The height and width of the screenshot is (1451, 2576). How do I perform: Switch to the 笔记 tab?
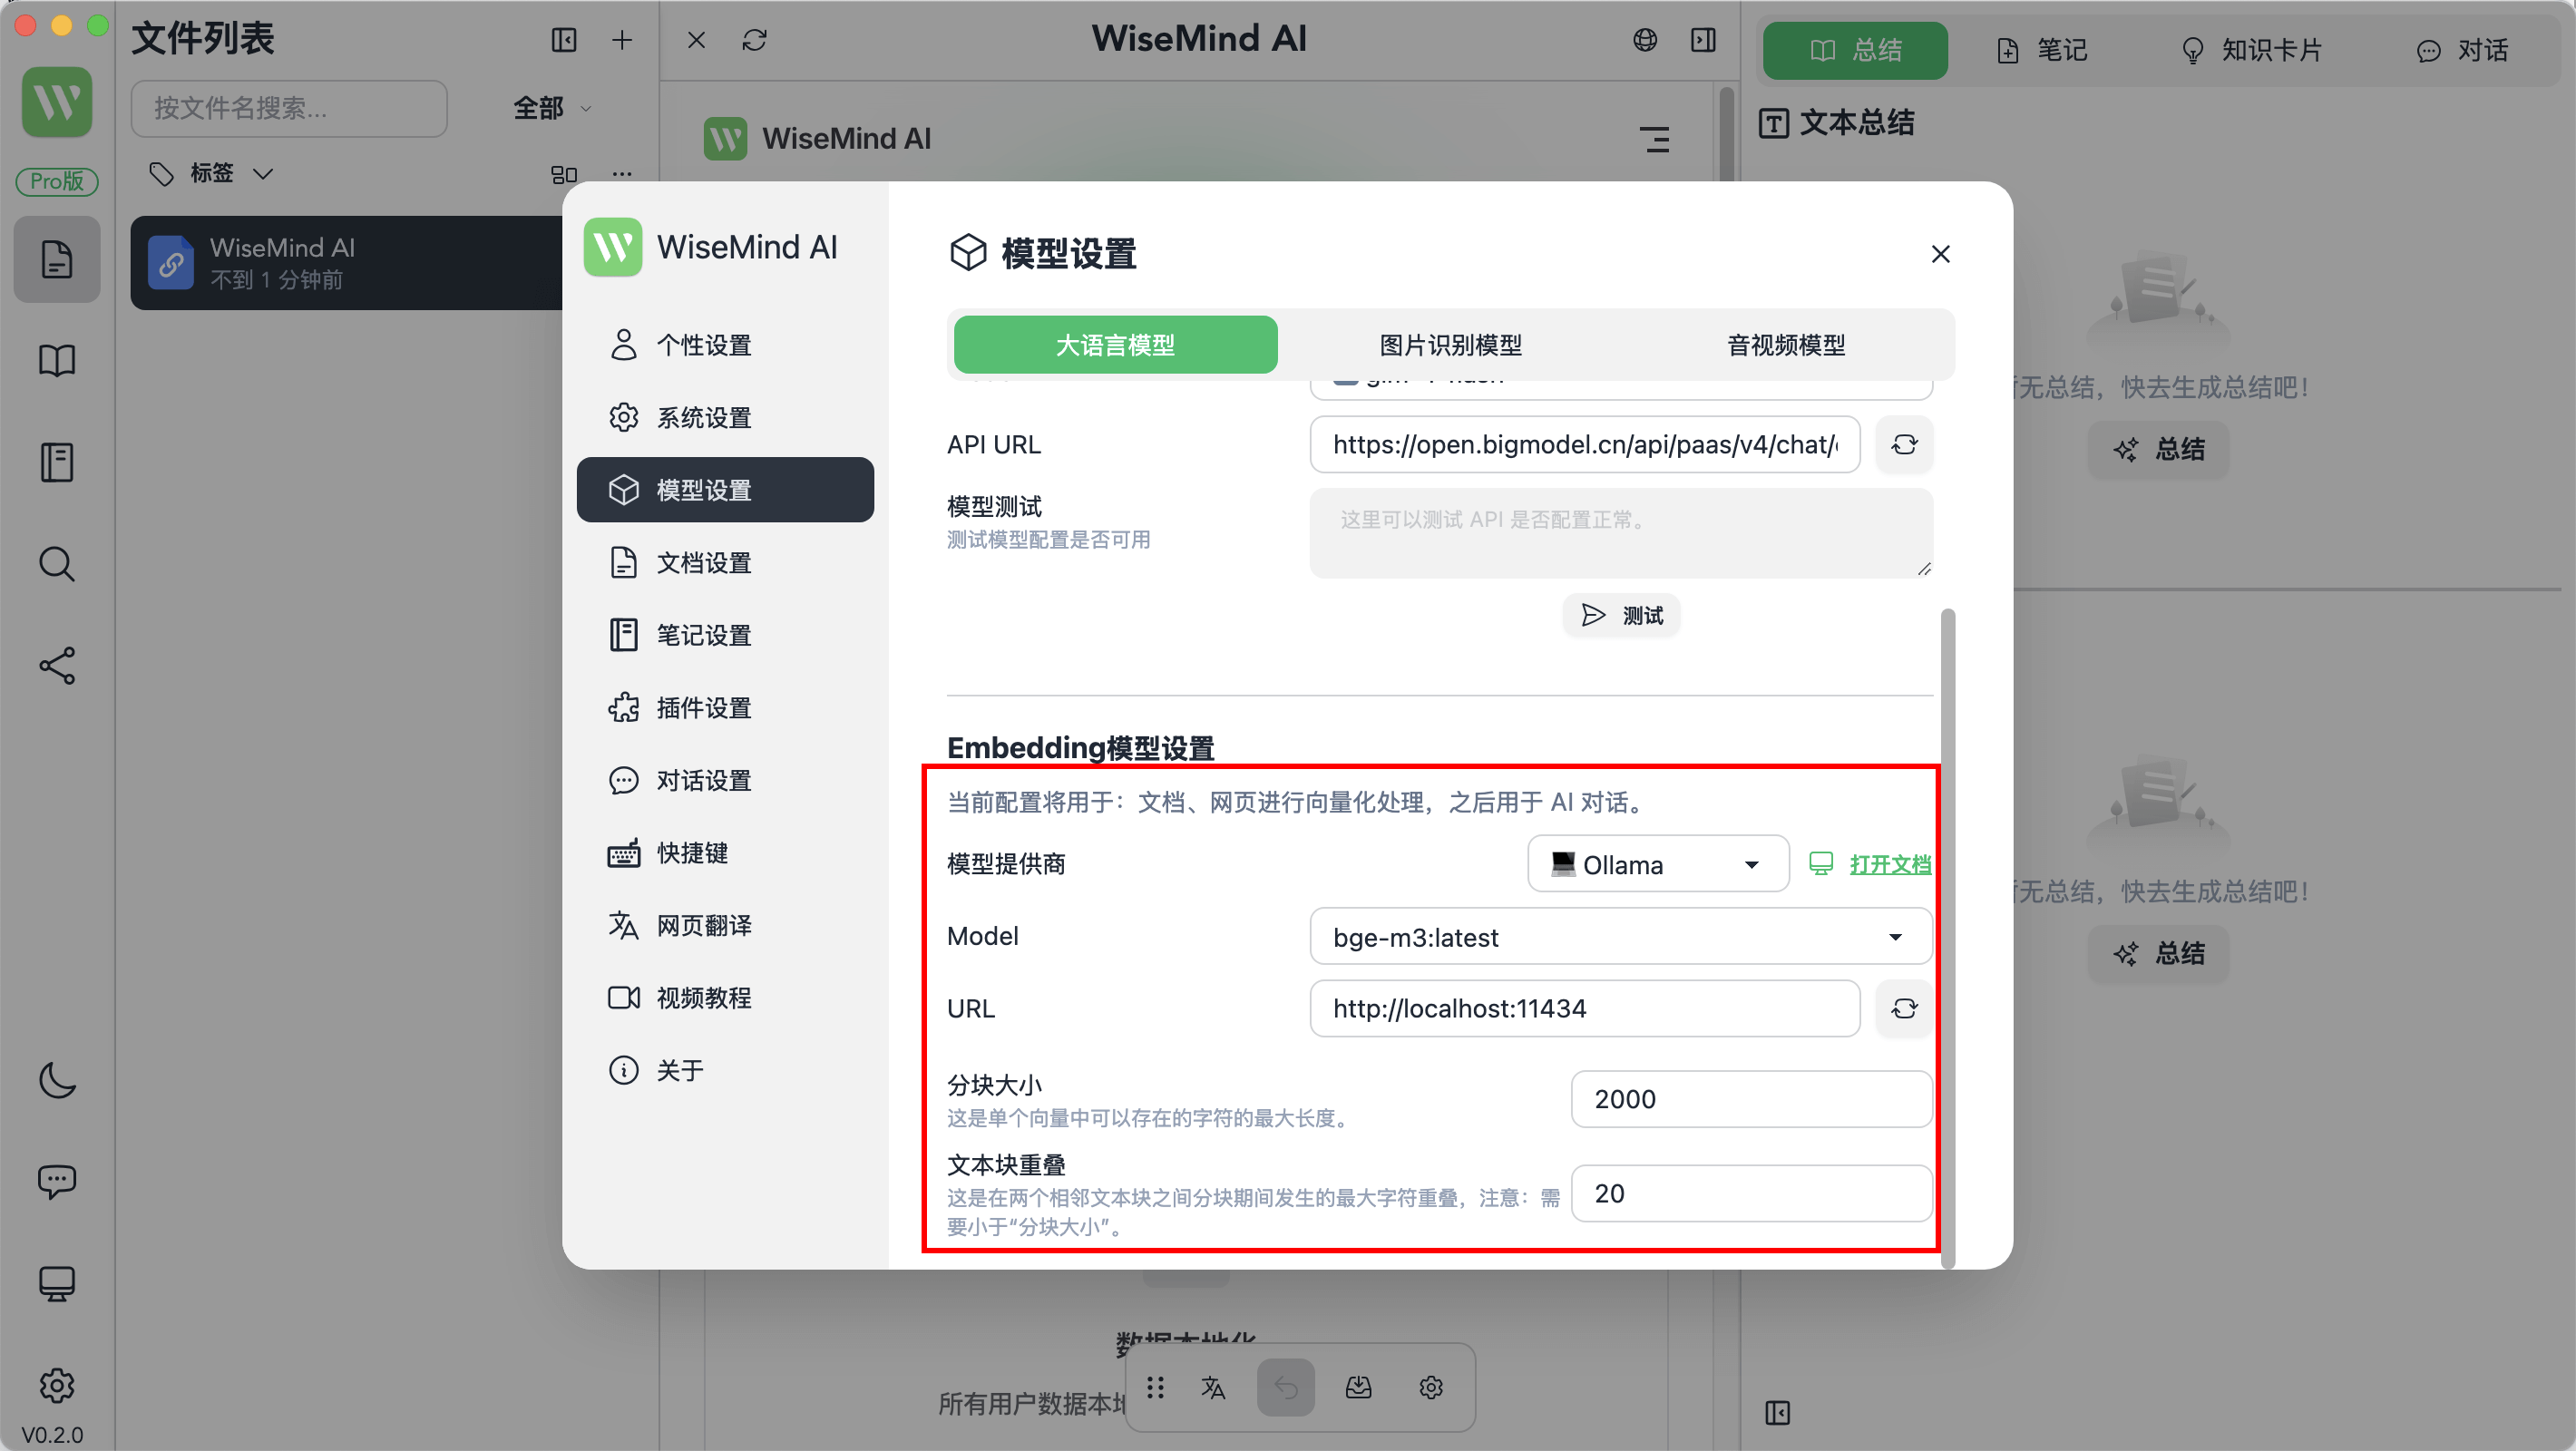click(2041, 50)
